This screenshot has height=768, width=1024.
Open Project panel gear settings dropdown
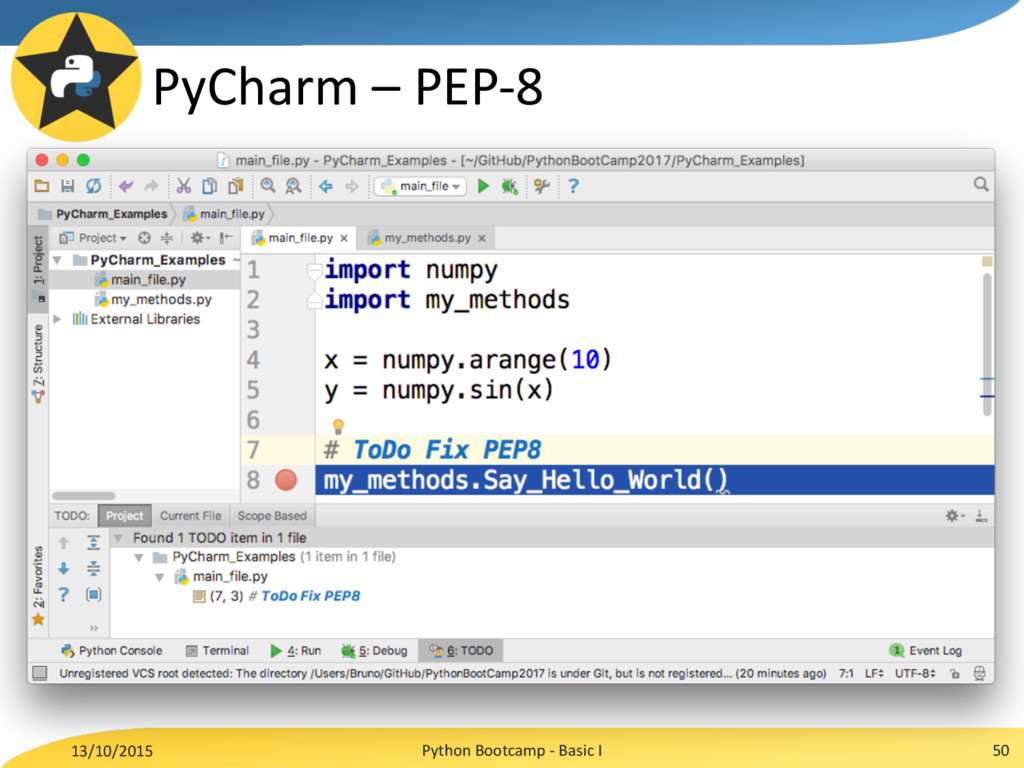pyautogui.click(x=200, y=238)
